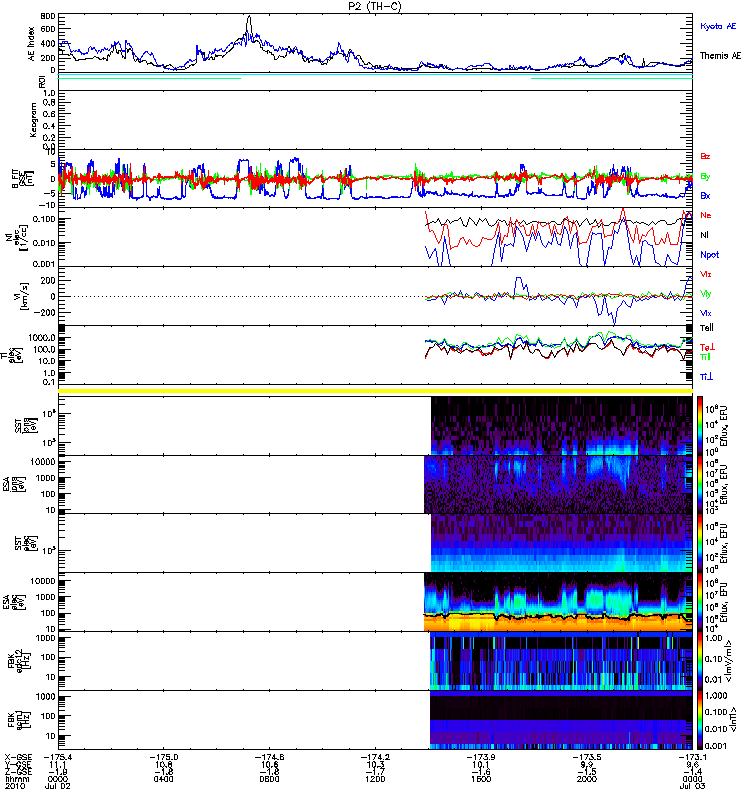750x800 pixels.
Task: Click the -174.2 X-GSE value
Action: coord(375,758)
